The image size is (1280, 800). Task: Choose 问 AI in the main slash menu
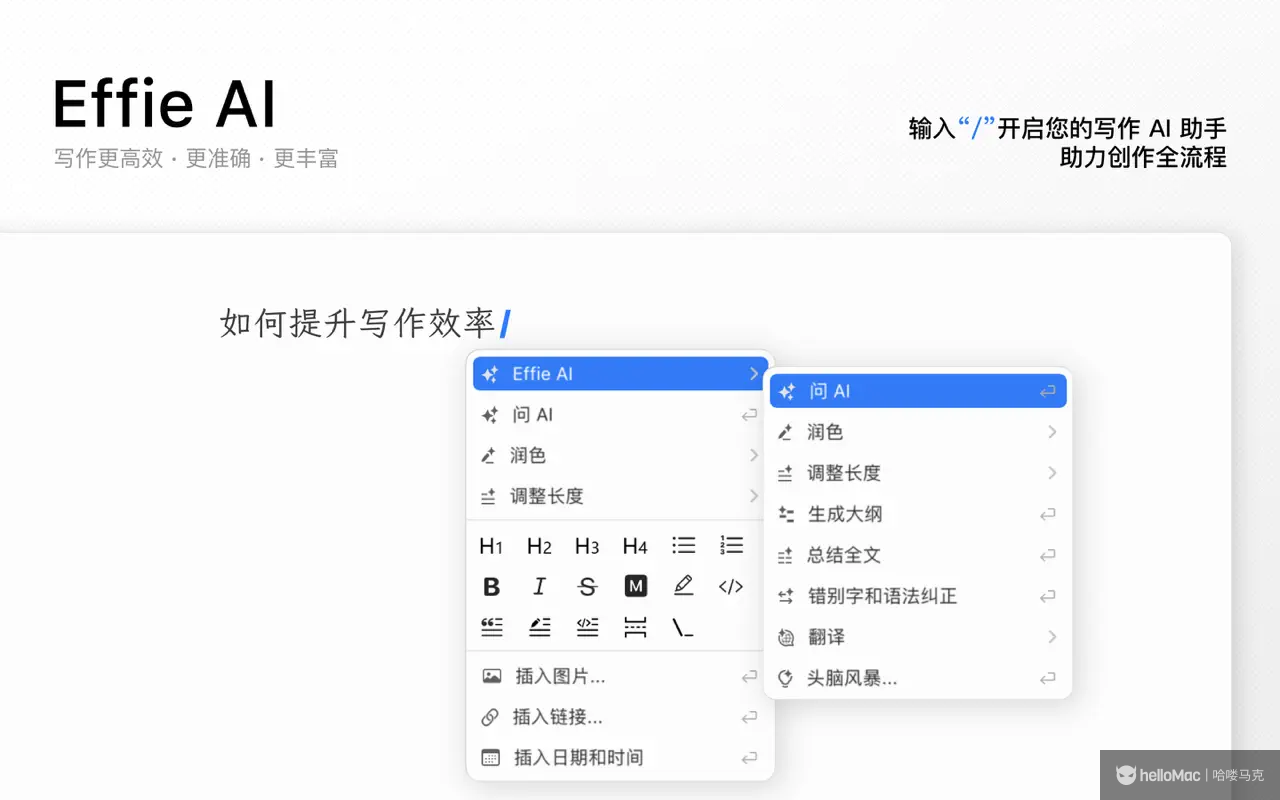point(620,415)
